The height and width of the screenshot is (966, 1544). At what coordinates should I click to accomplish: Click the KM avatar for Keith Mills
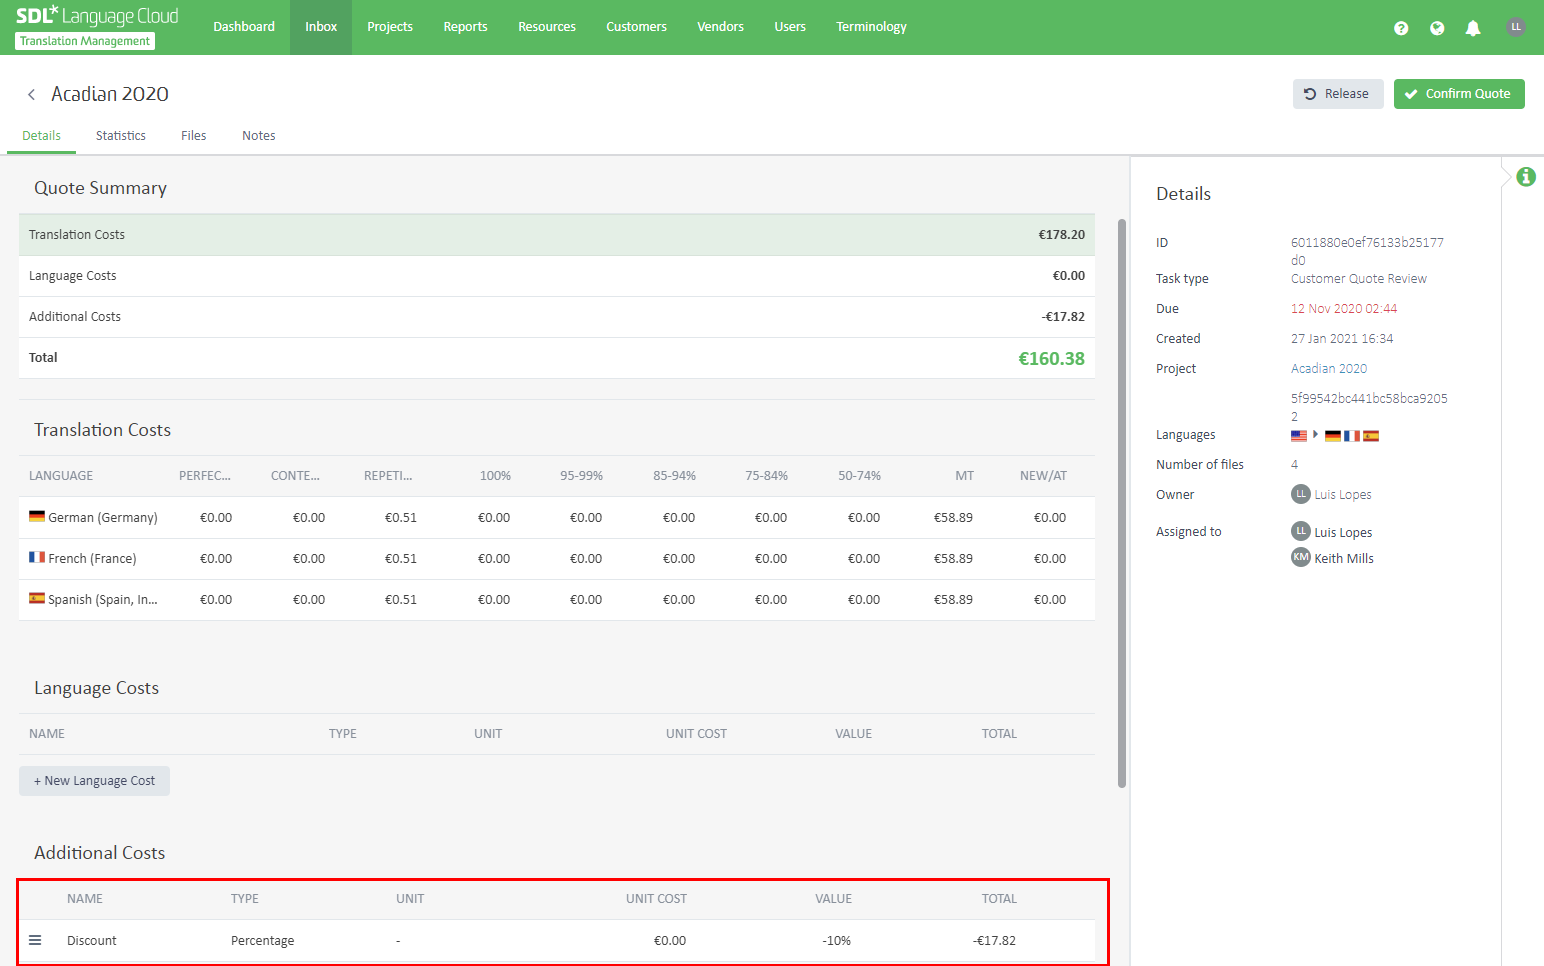[x=1301, y=557]
